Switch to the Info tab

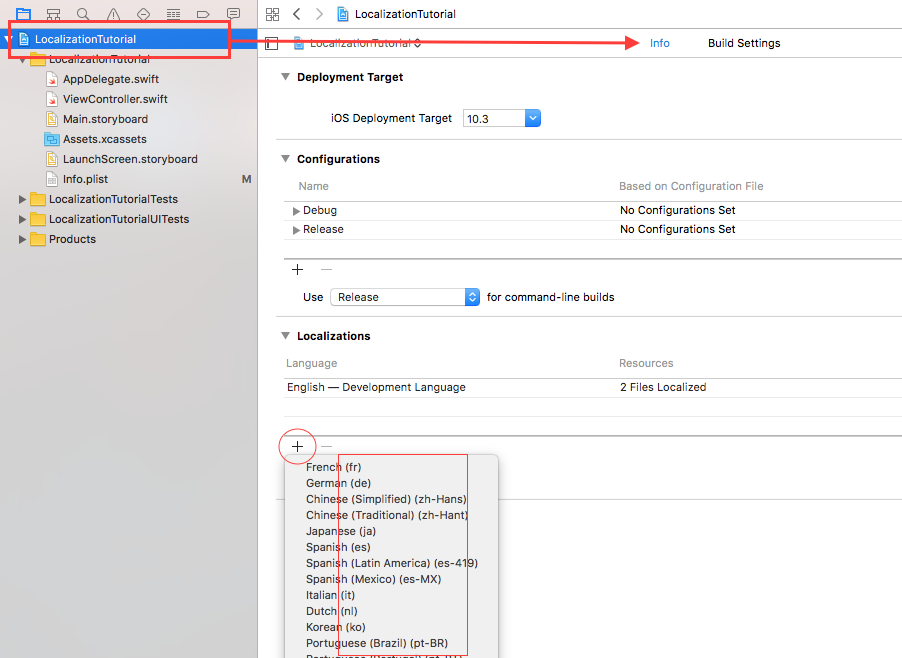(660, 43)
